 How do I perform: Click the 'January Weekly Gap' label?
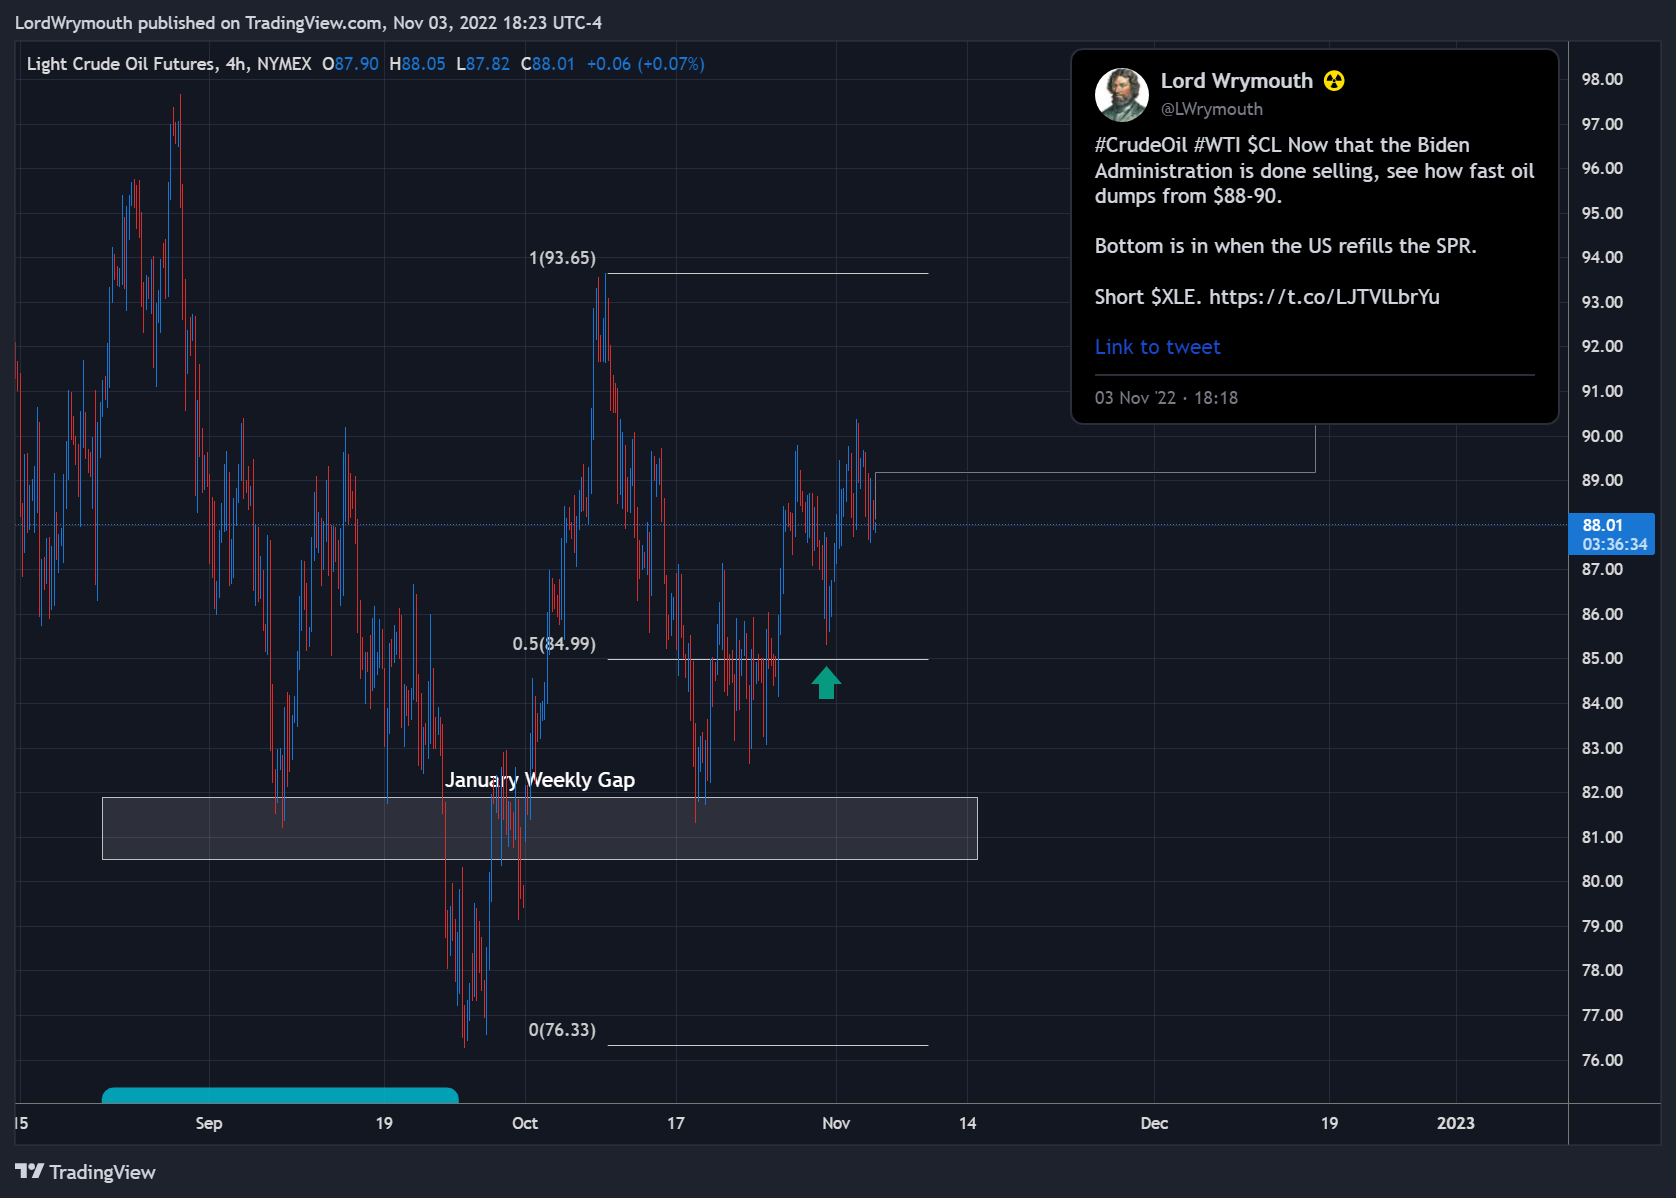[x=540, y=780]
